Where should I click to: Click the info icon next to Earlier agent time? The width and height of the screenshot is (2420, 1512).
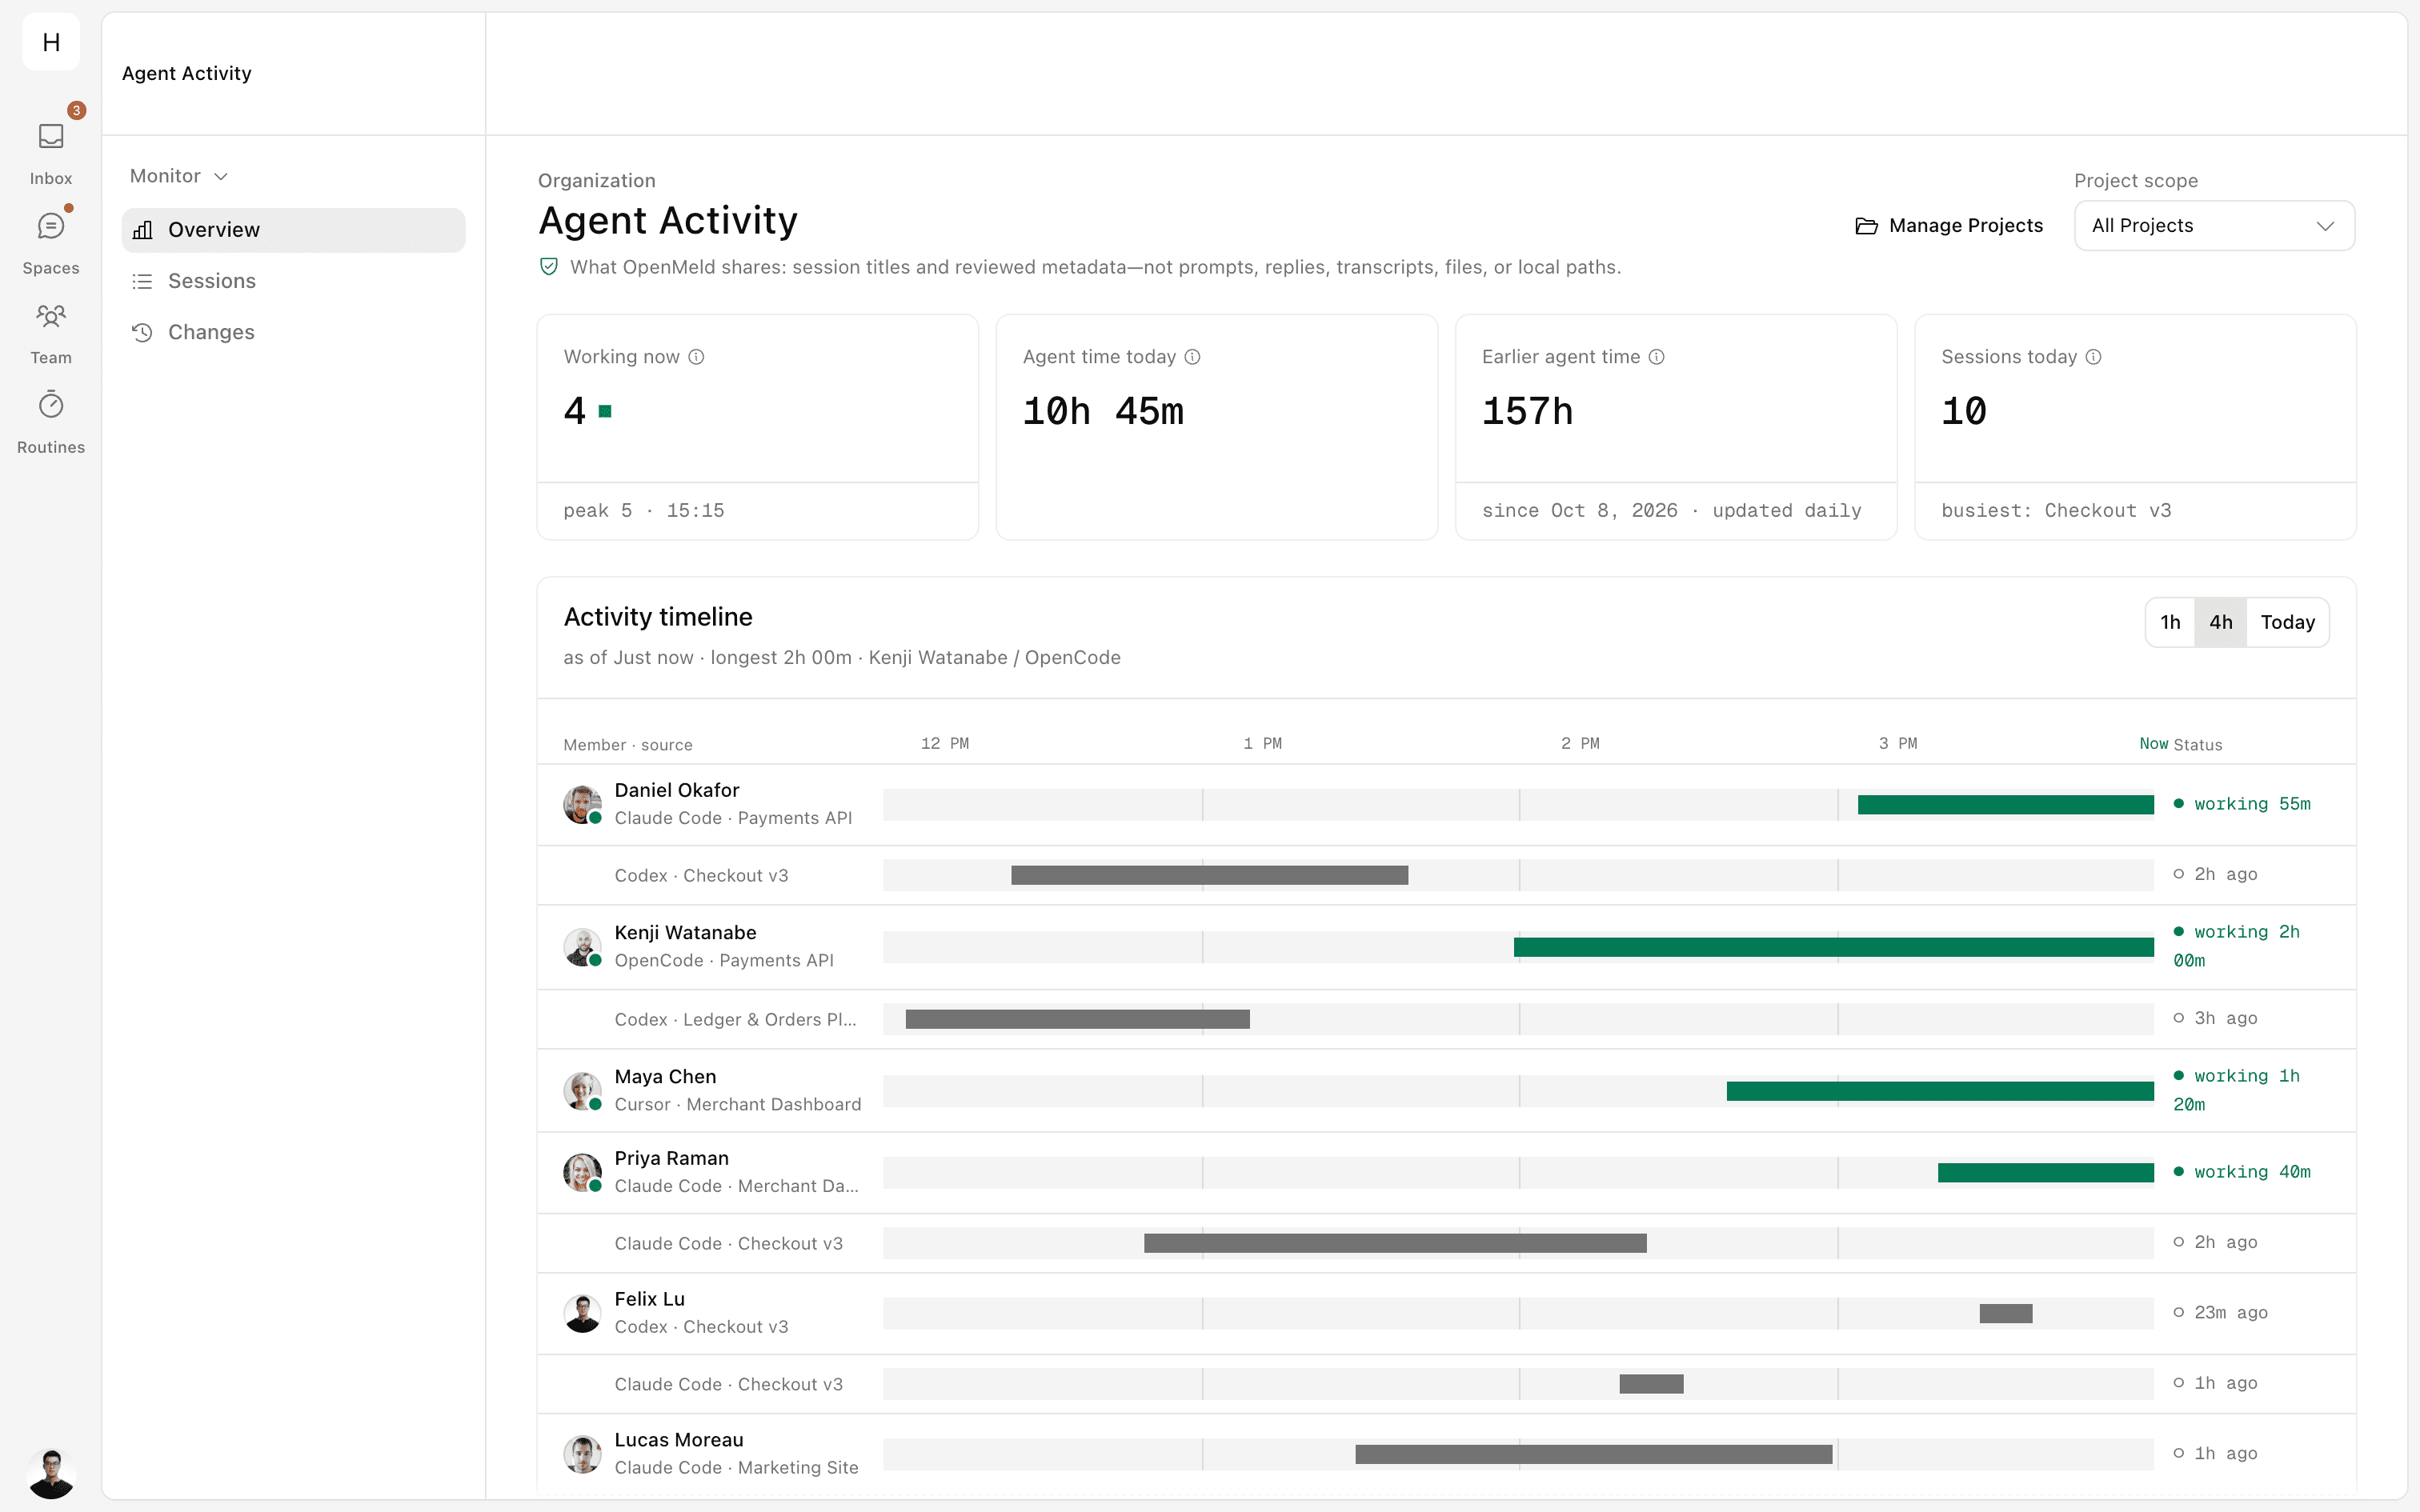coord(1657,357)
